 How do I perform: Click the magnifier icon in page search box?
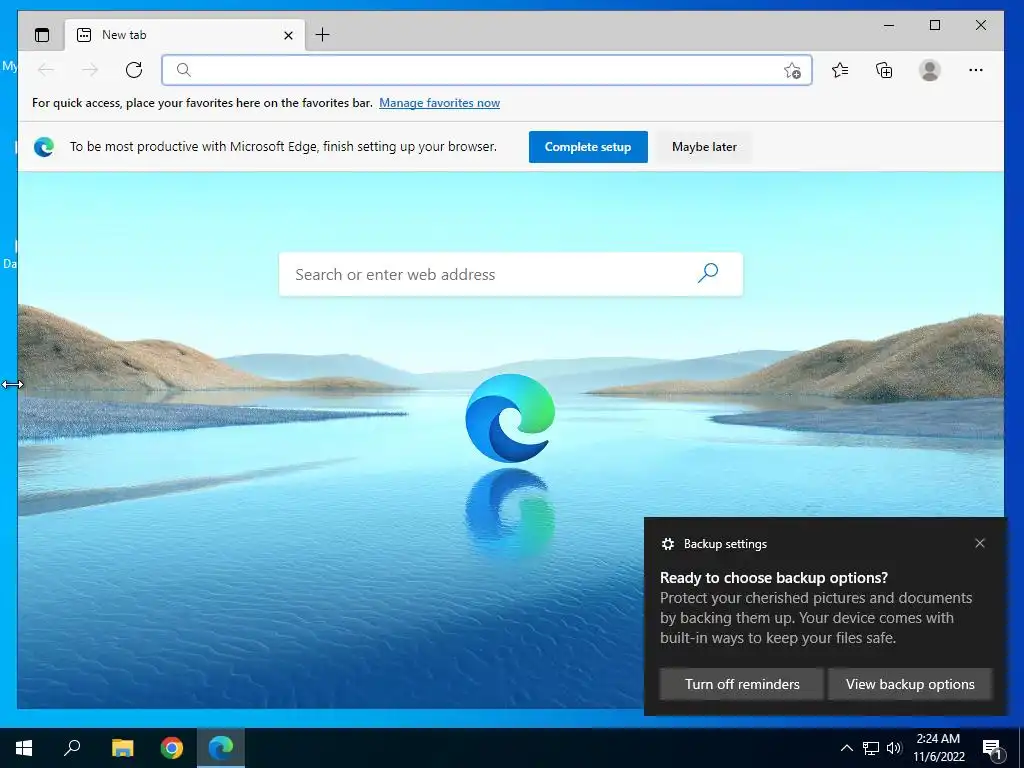point(708,273)
